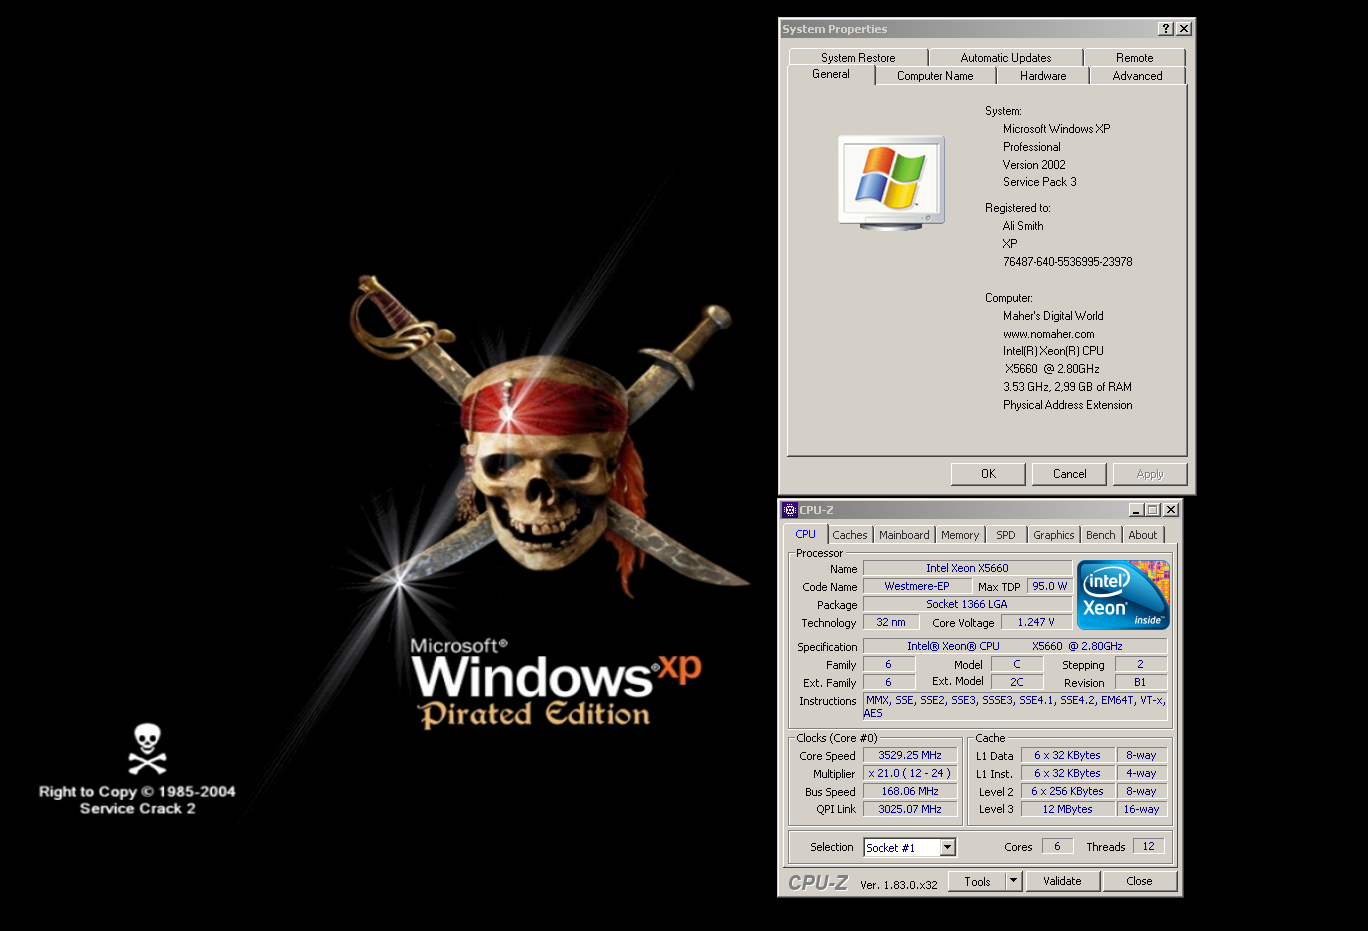
Task: Minimize the CPU-Z window
Action: [x=1136, y=510]
